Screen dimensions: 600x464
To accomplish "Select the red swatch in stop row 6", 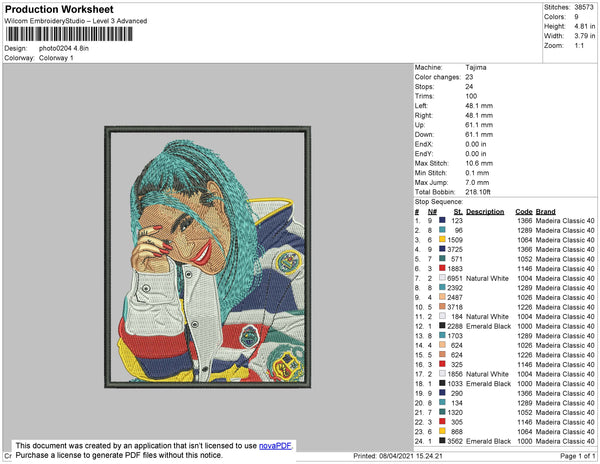I will tap(442, 268).
